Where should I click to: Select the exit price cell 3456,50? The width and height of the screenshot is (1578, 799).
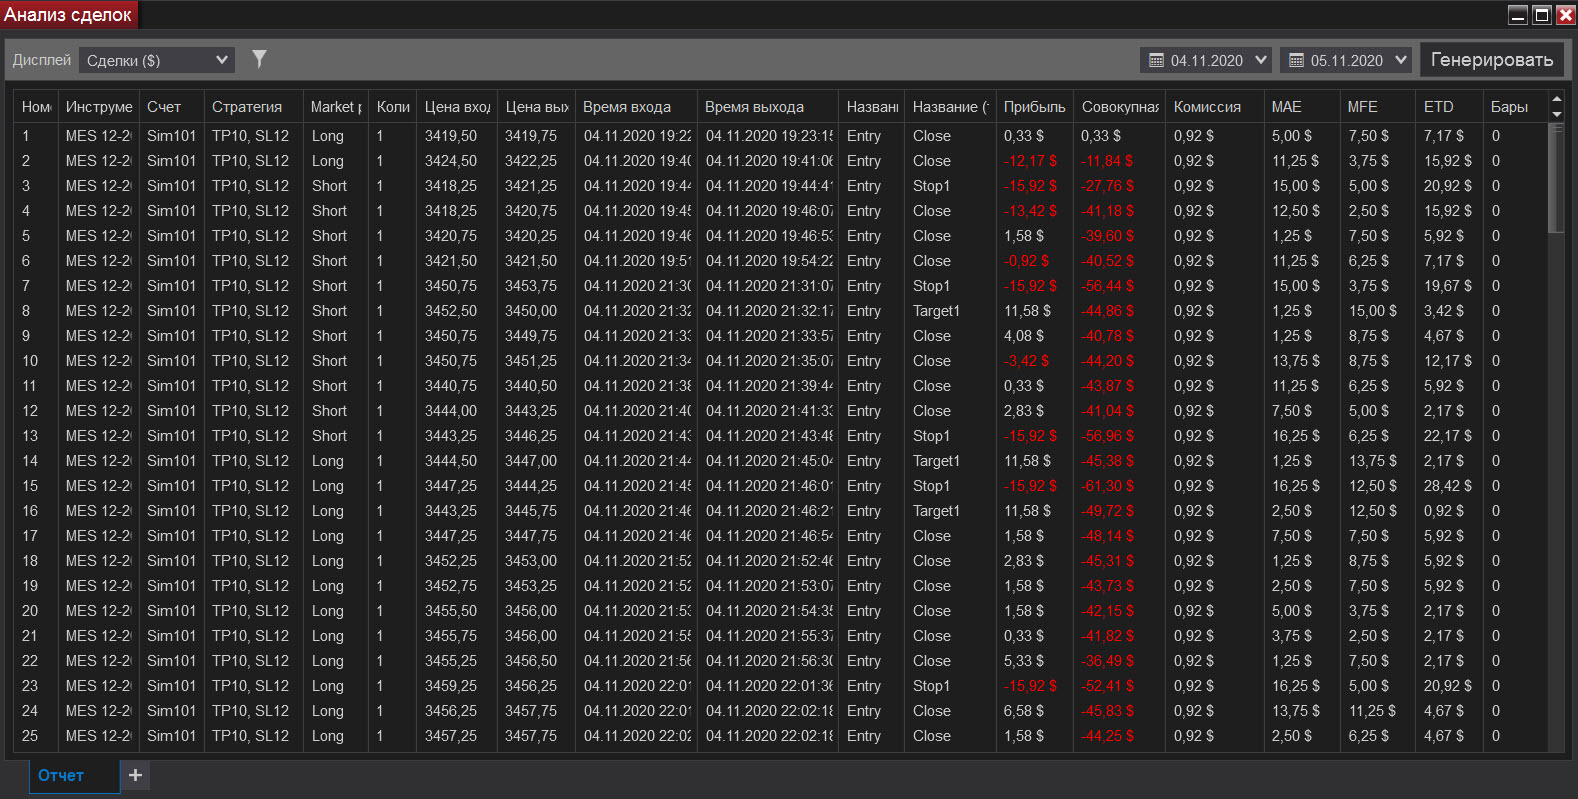point(531,661)
